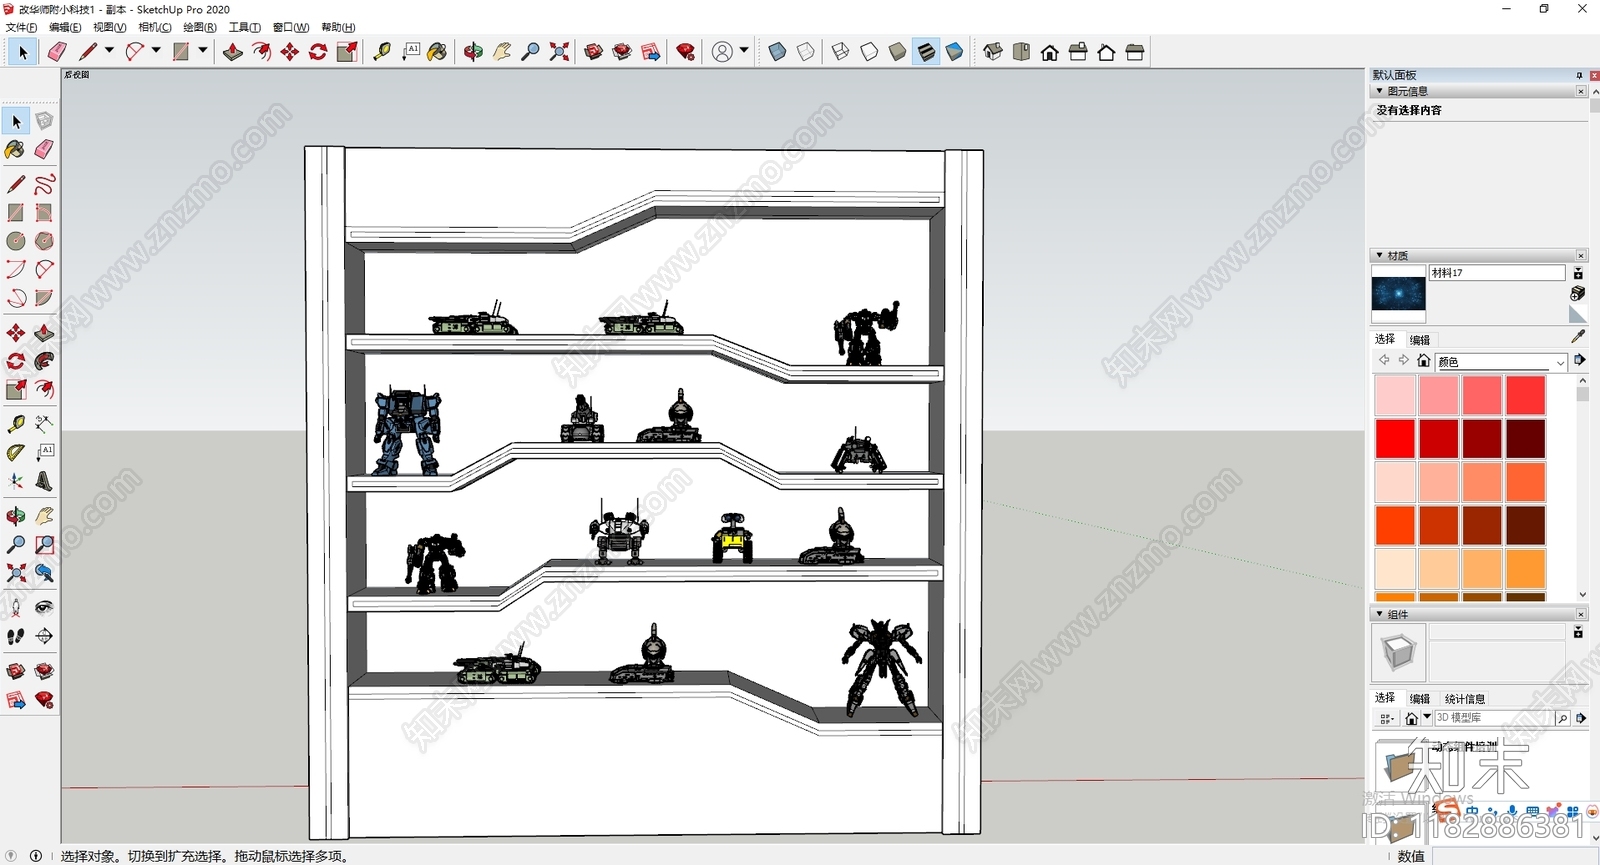Select the Offset tool in left toolbar

coord(44,389)
